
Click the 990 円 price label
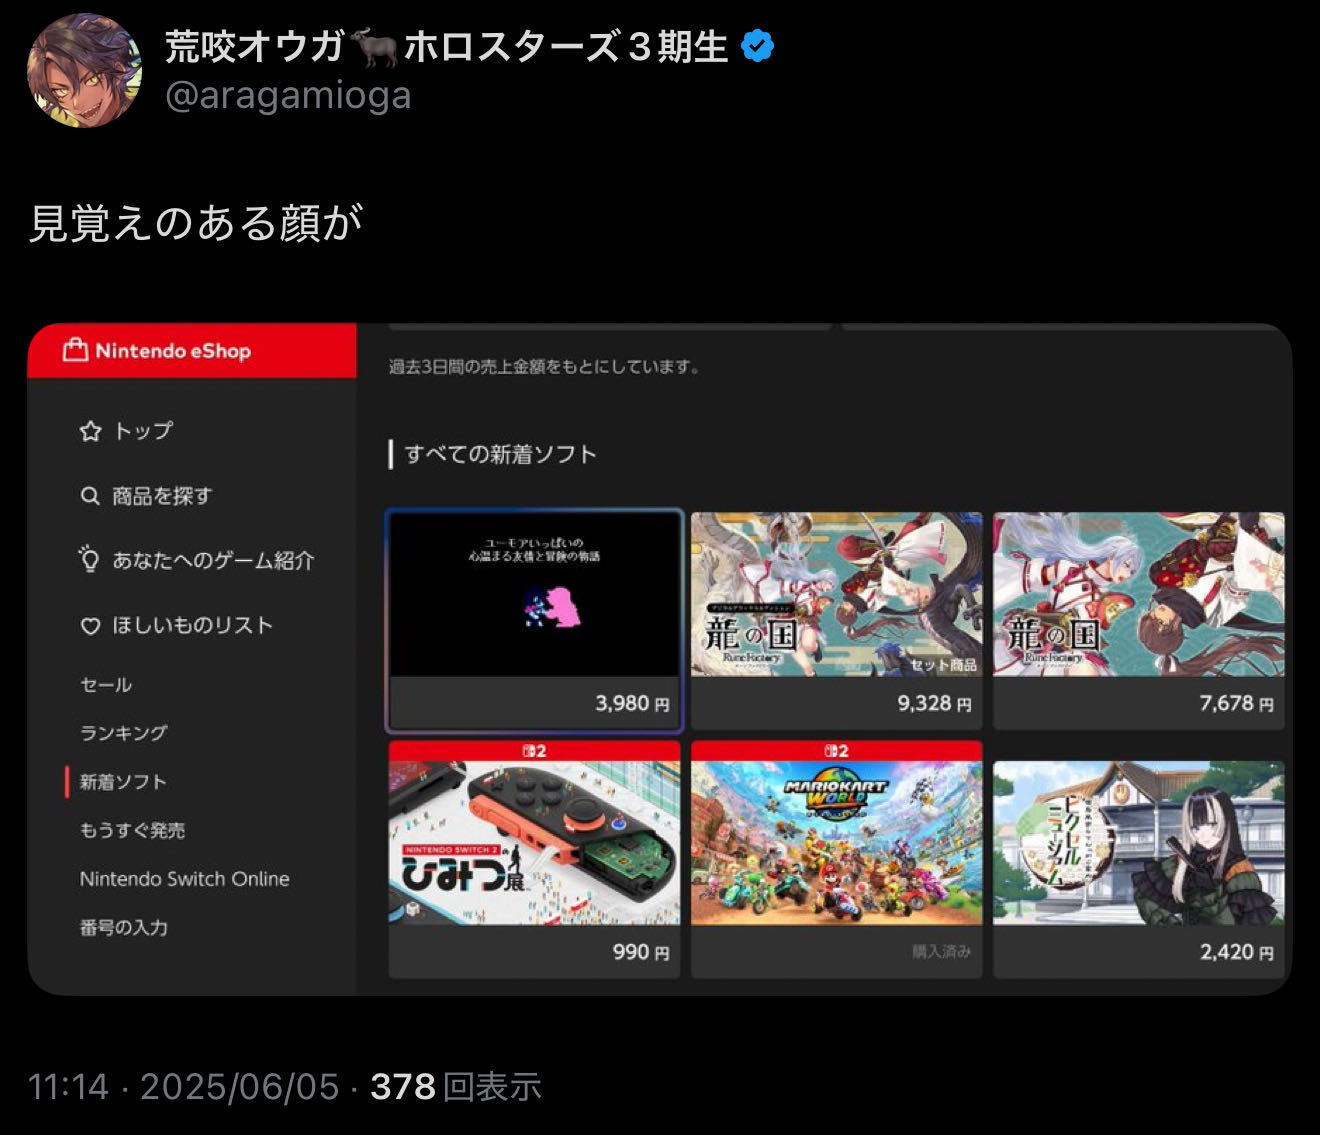pyautogui.click(x=641, y=952)
